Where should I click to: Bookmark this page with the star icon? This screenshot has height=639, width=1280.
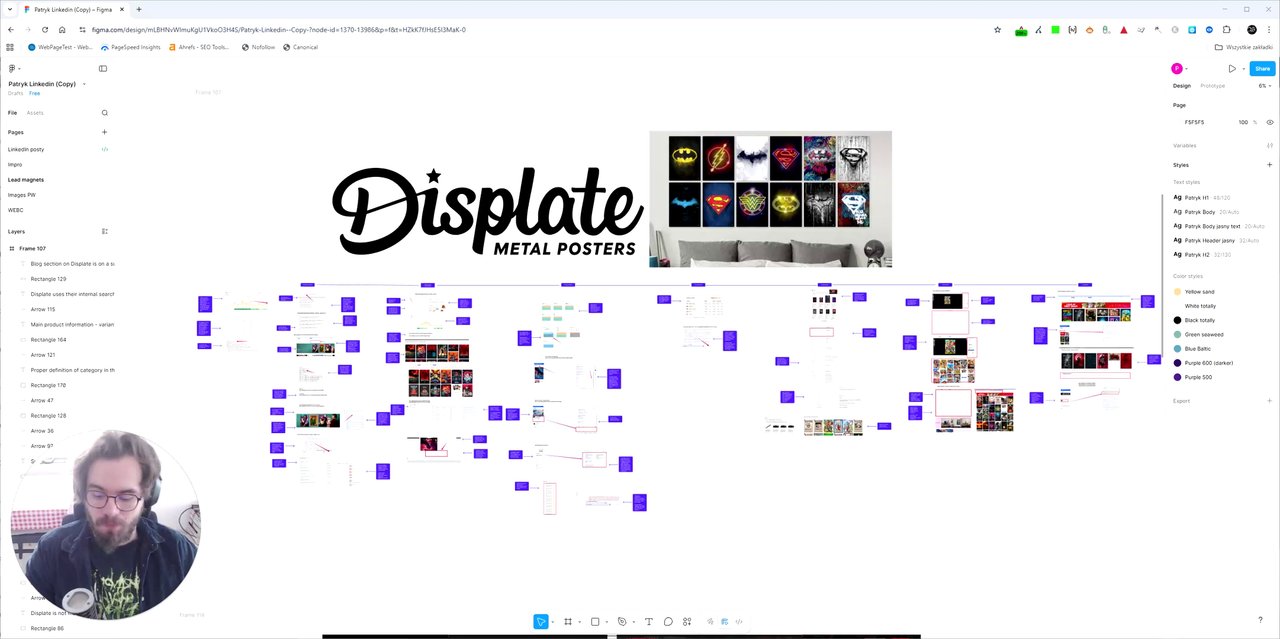tap(997, 30)
